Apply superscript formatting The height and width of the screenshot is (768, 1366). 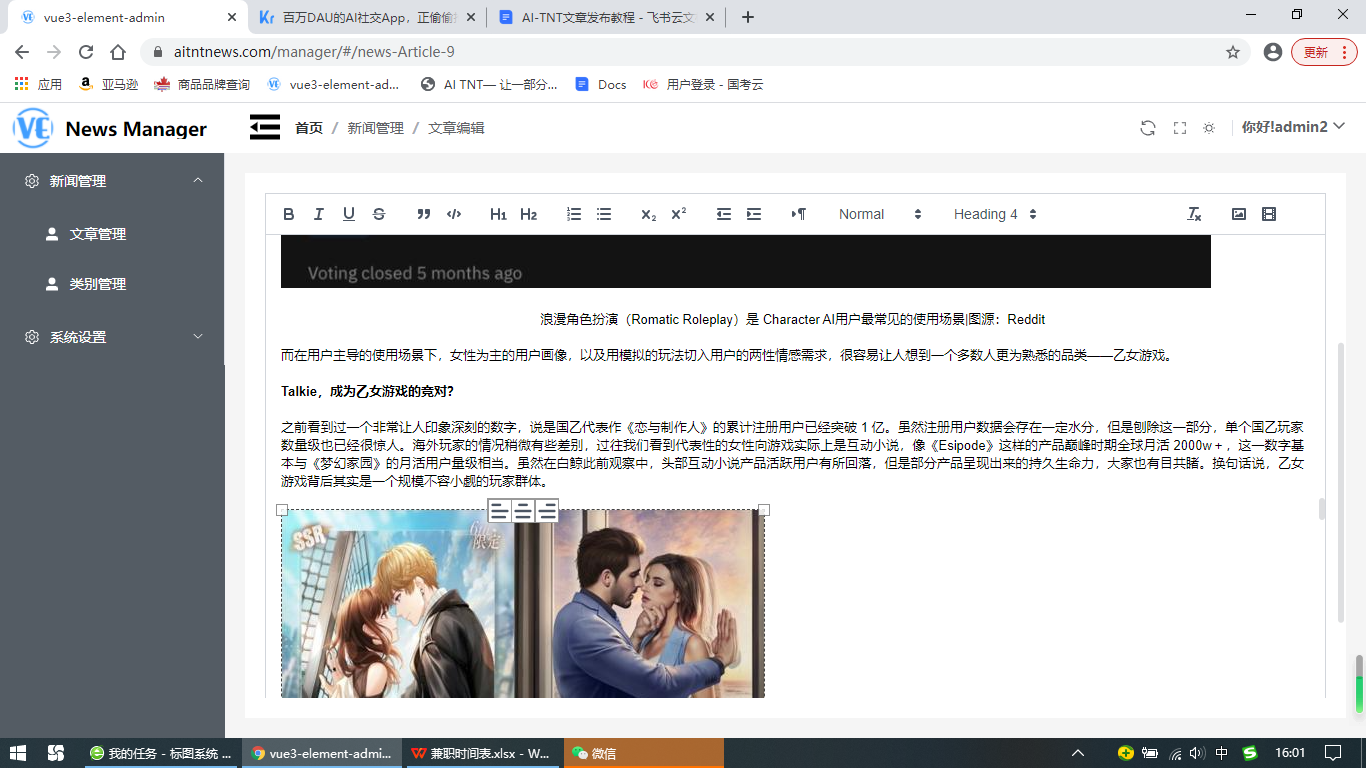tap(679, 214)
